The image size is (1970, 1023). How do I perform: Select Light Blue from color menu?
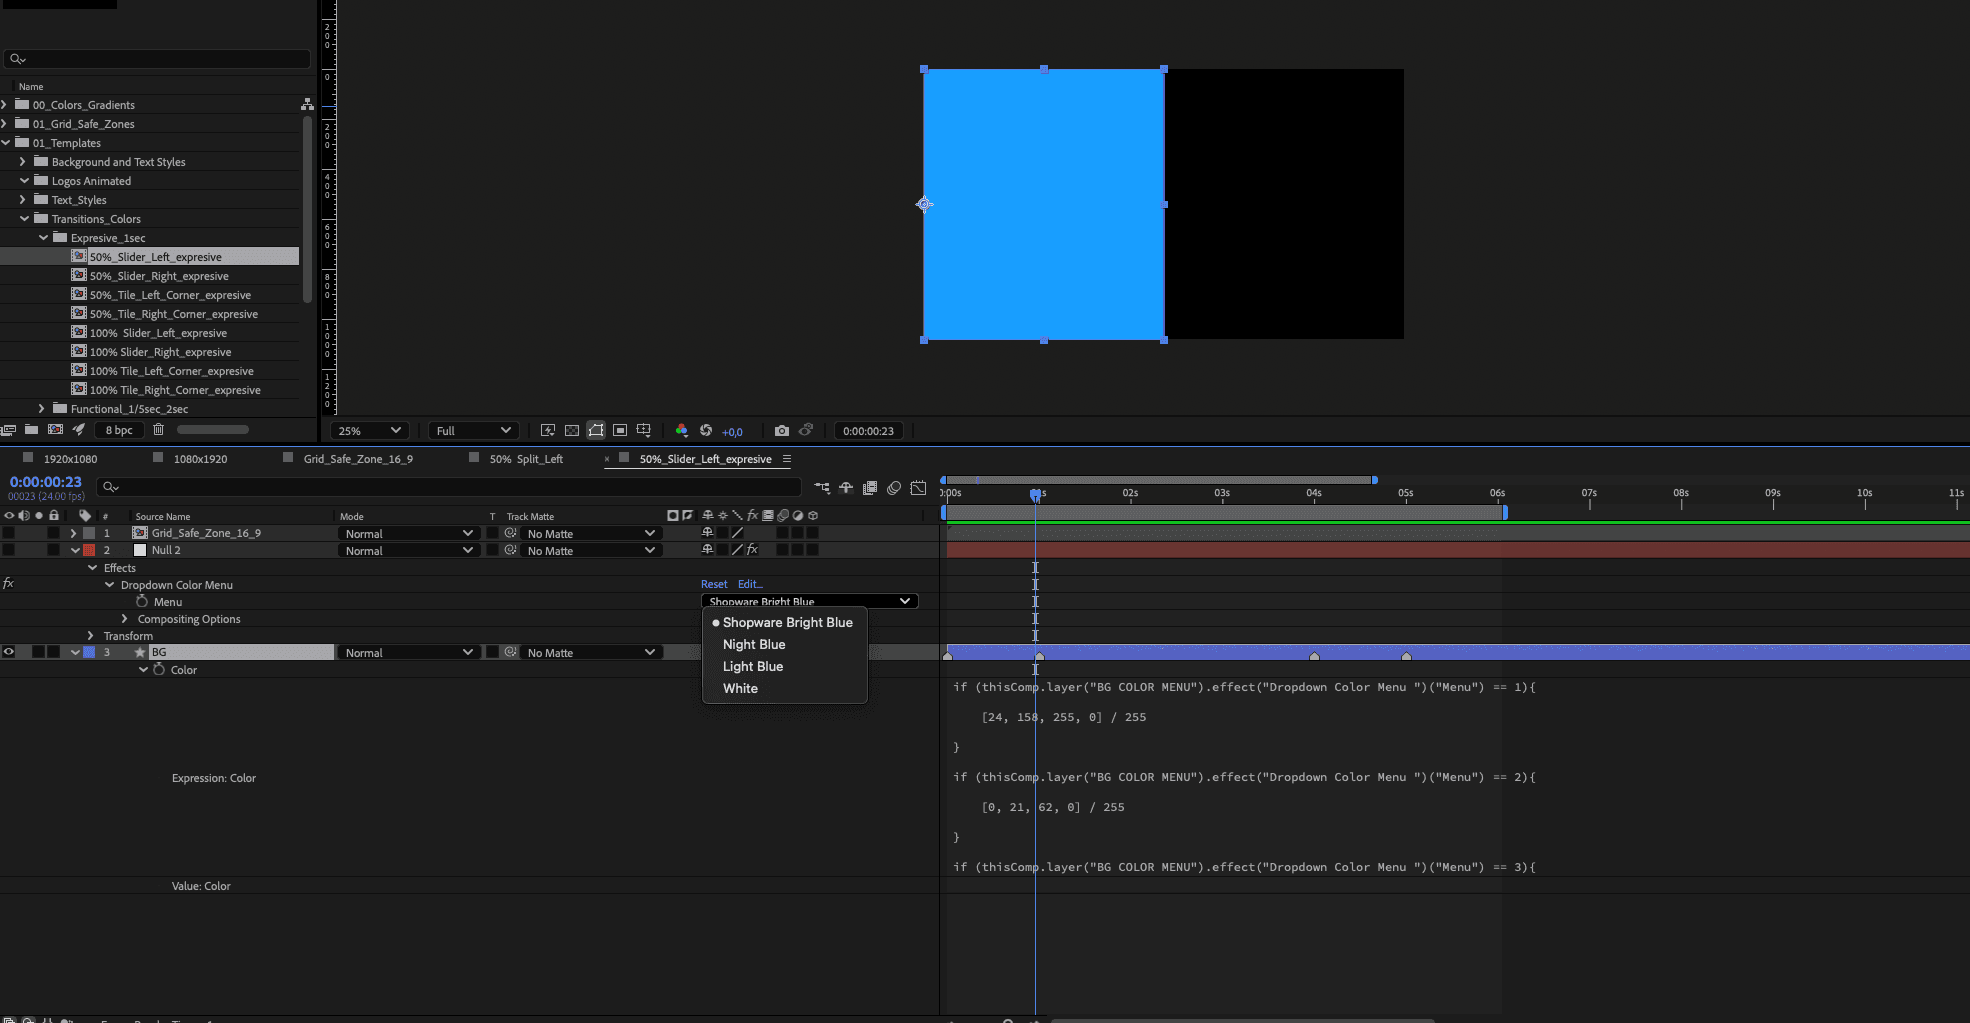pos(753,667)
